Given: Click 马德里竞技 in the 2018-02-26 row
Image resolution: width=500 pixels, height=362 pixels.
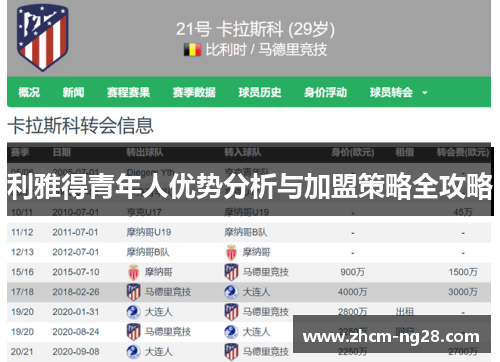Looking at the screenshot, I should pos(168,292).
